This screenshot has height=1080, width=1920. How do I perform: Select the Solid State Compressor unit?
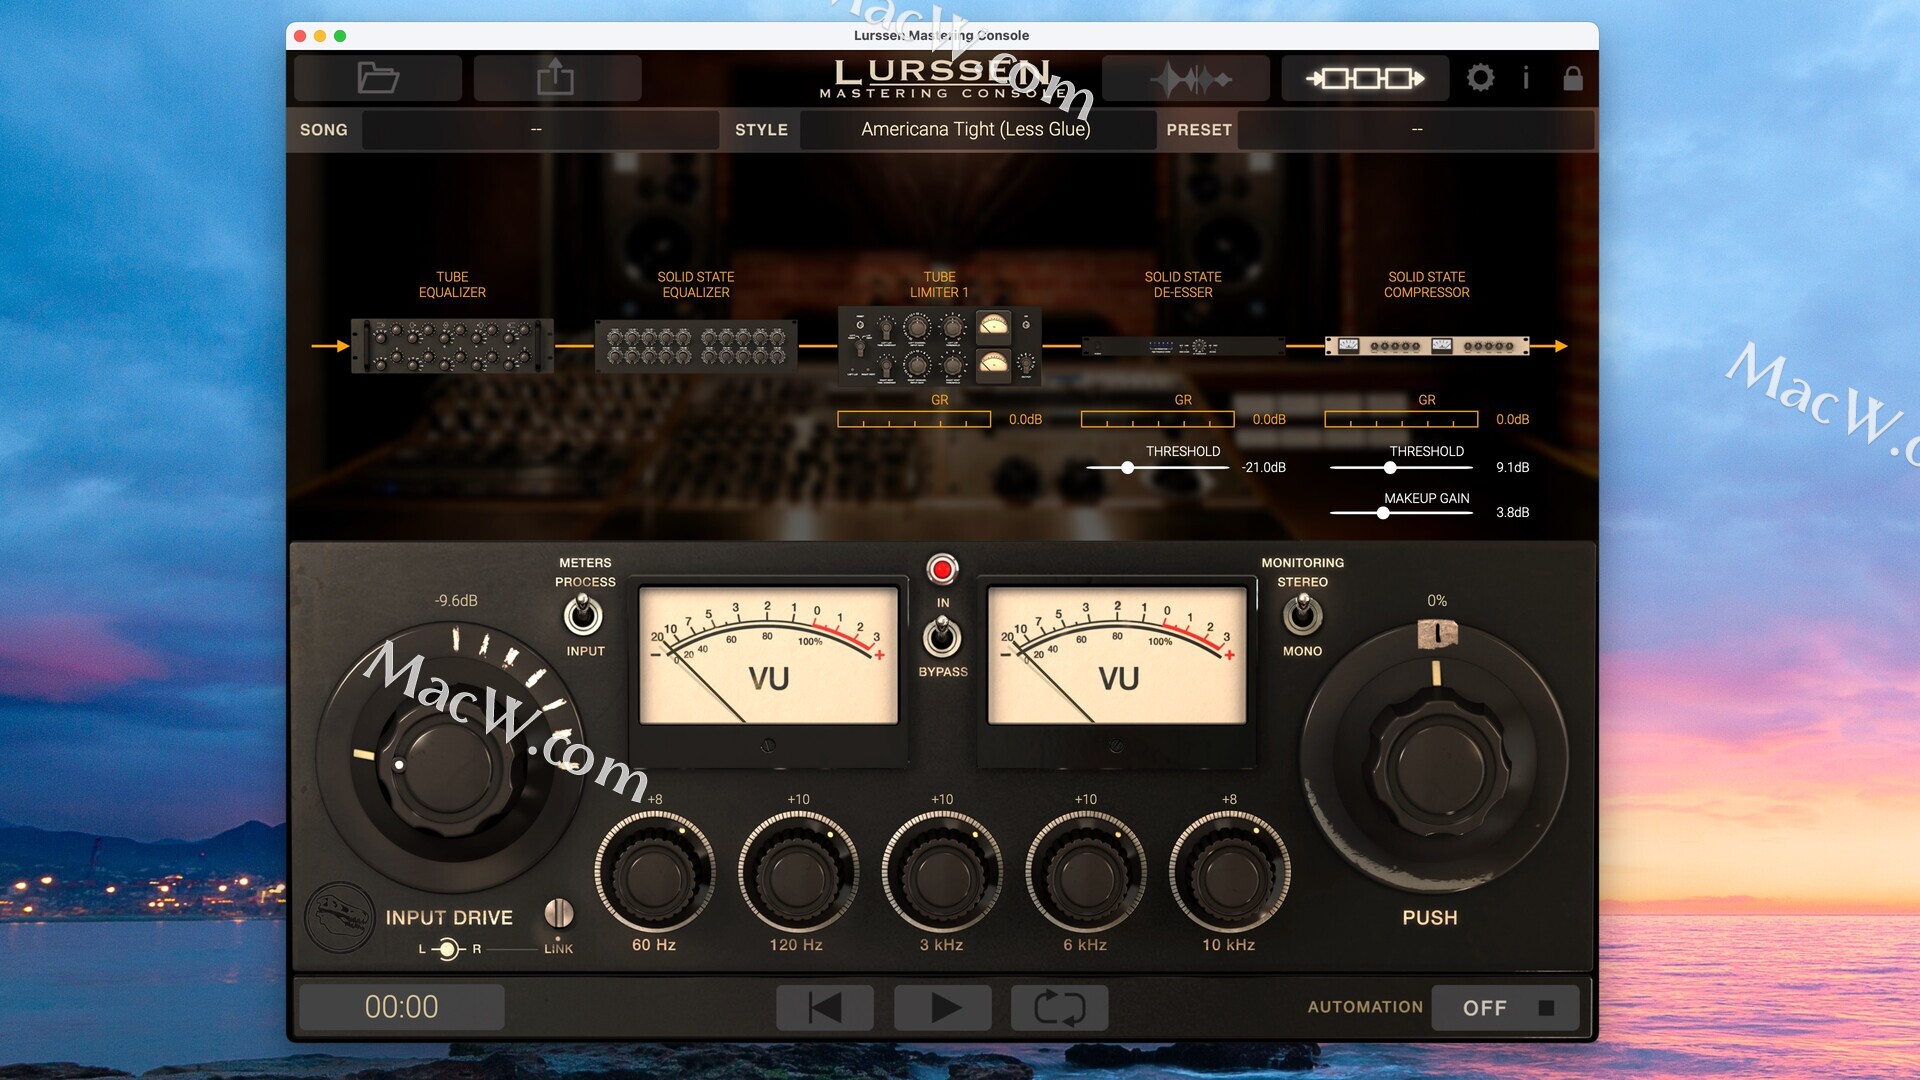coord(1427,346)
